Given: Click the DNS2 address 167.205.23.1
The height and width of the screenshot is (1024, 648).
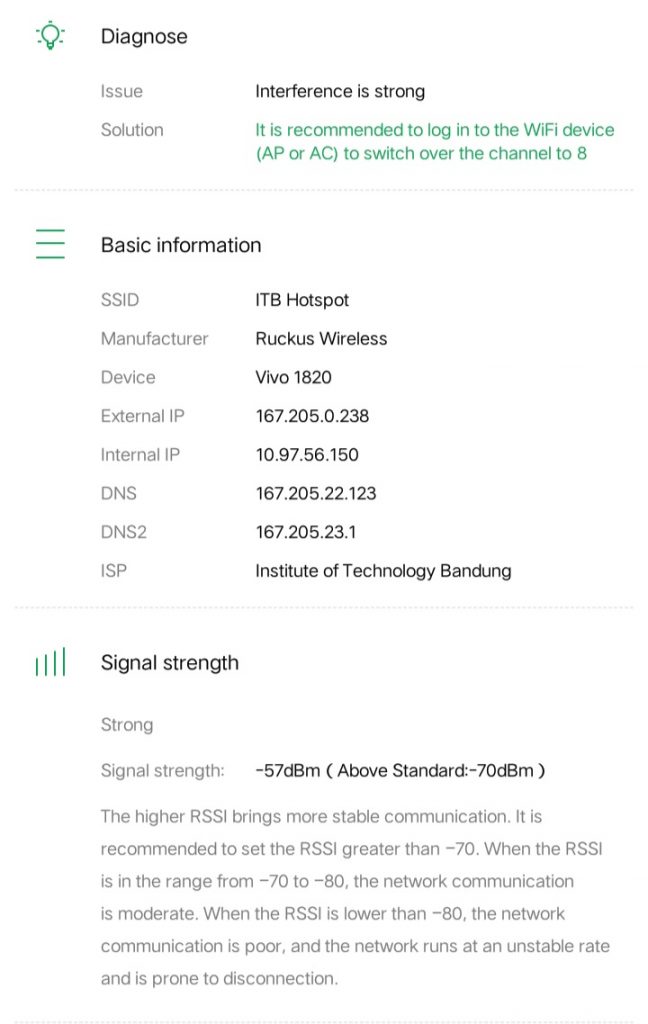Looking at the screenshot, I should (x=305, y=533).
